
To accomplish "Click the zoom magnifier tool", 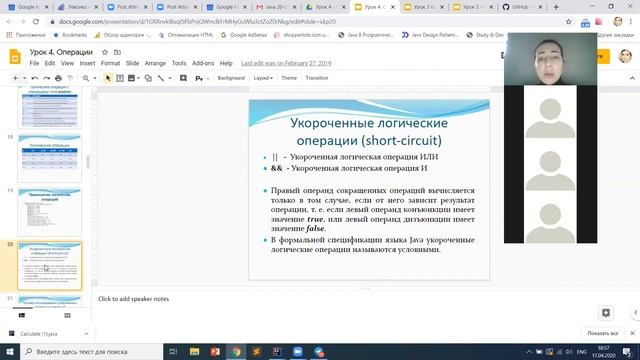I will [86, 78].
